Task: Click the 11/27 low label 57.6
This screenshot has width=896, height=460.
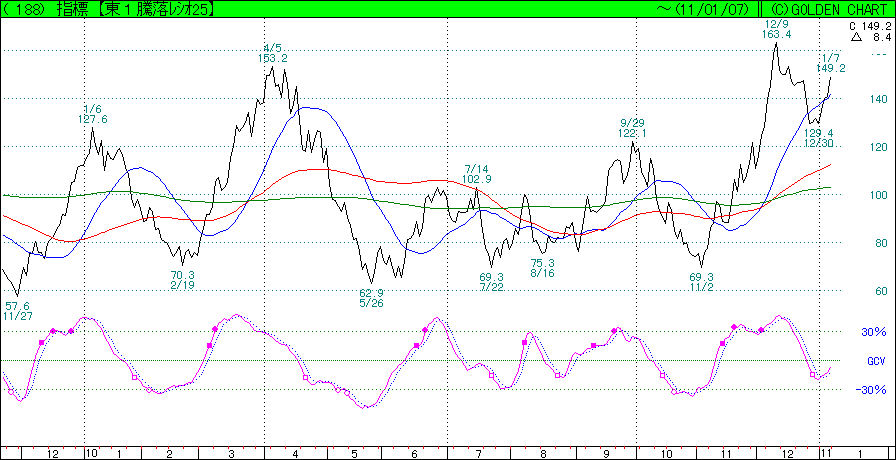Action: coord(18,306)
